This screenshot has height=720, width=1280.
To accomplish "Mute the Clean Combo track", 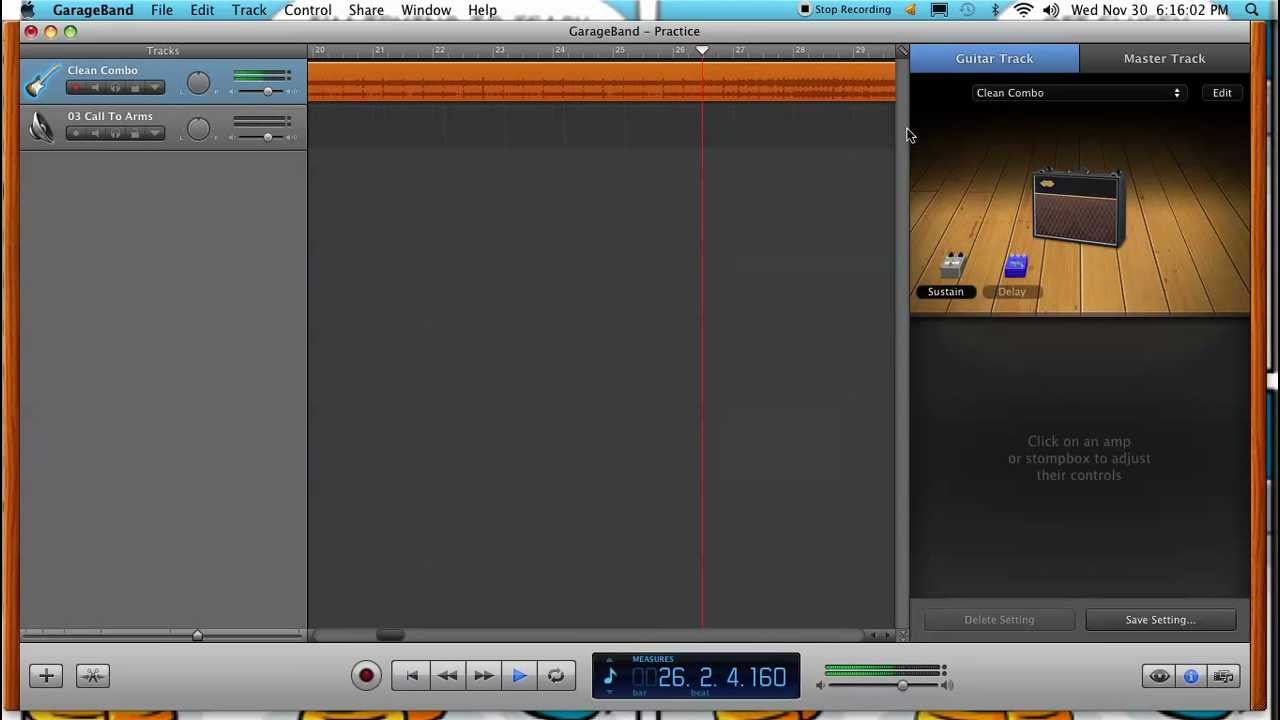I will coord(95,88).
